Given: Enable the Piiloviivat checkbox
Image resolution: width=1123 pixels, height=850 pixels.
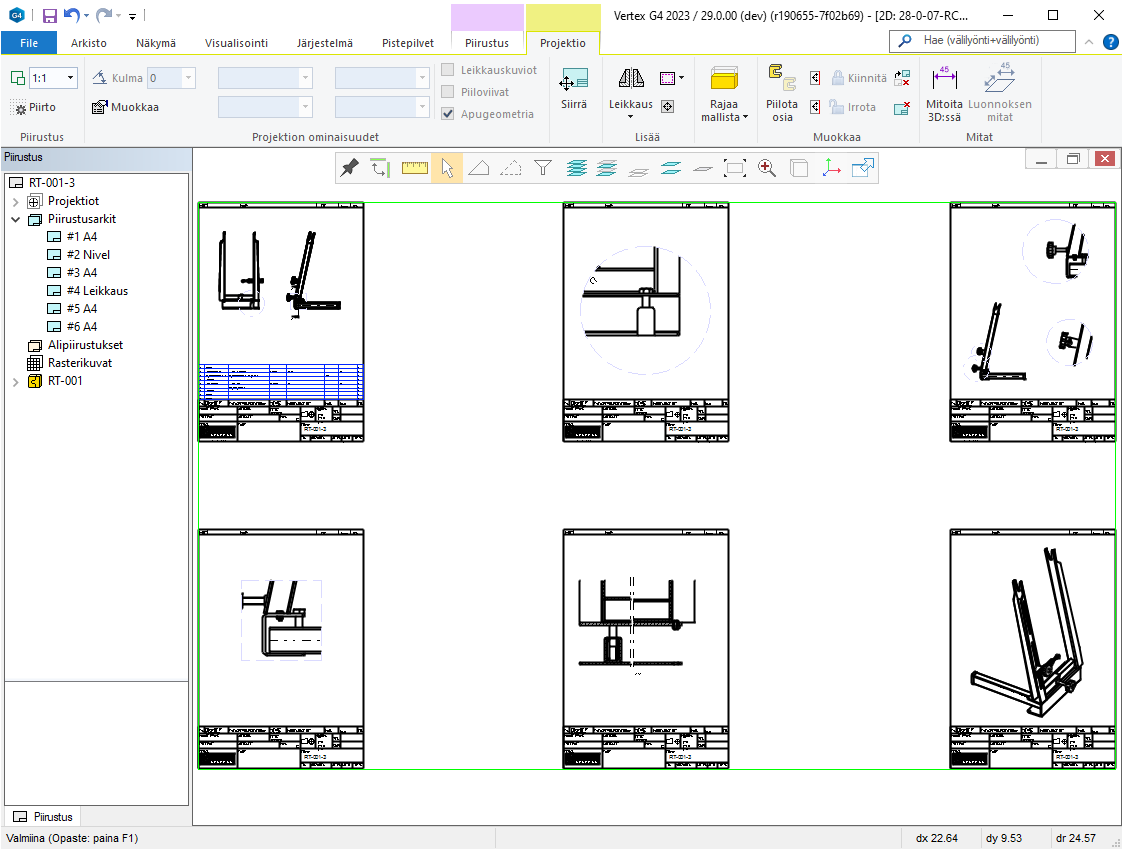Looking at the screenshot, I should [448, 92].
